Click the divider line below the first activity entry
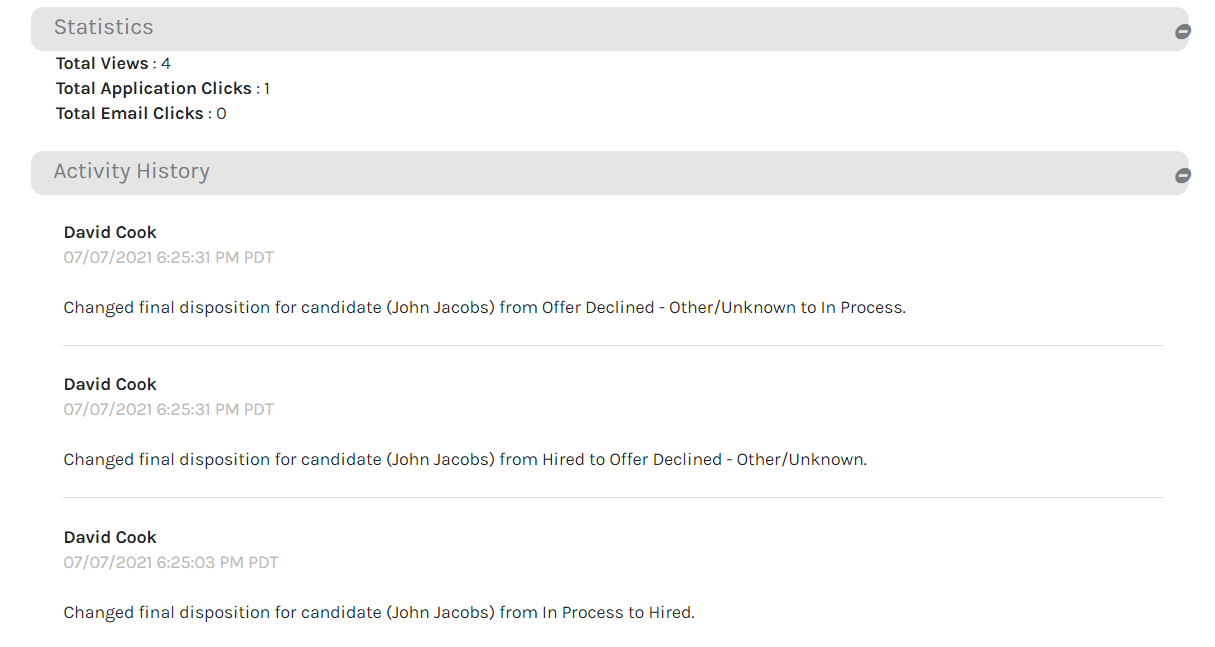 point(613,346)
